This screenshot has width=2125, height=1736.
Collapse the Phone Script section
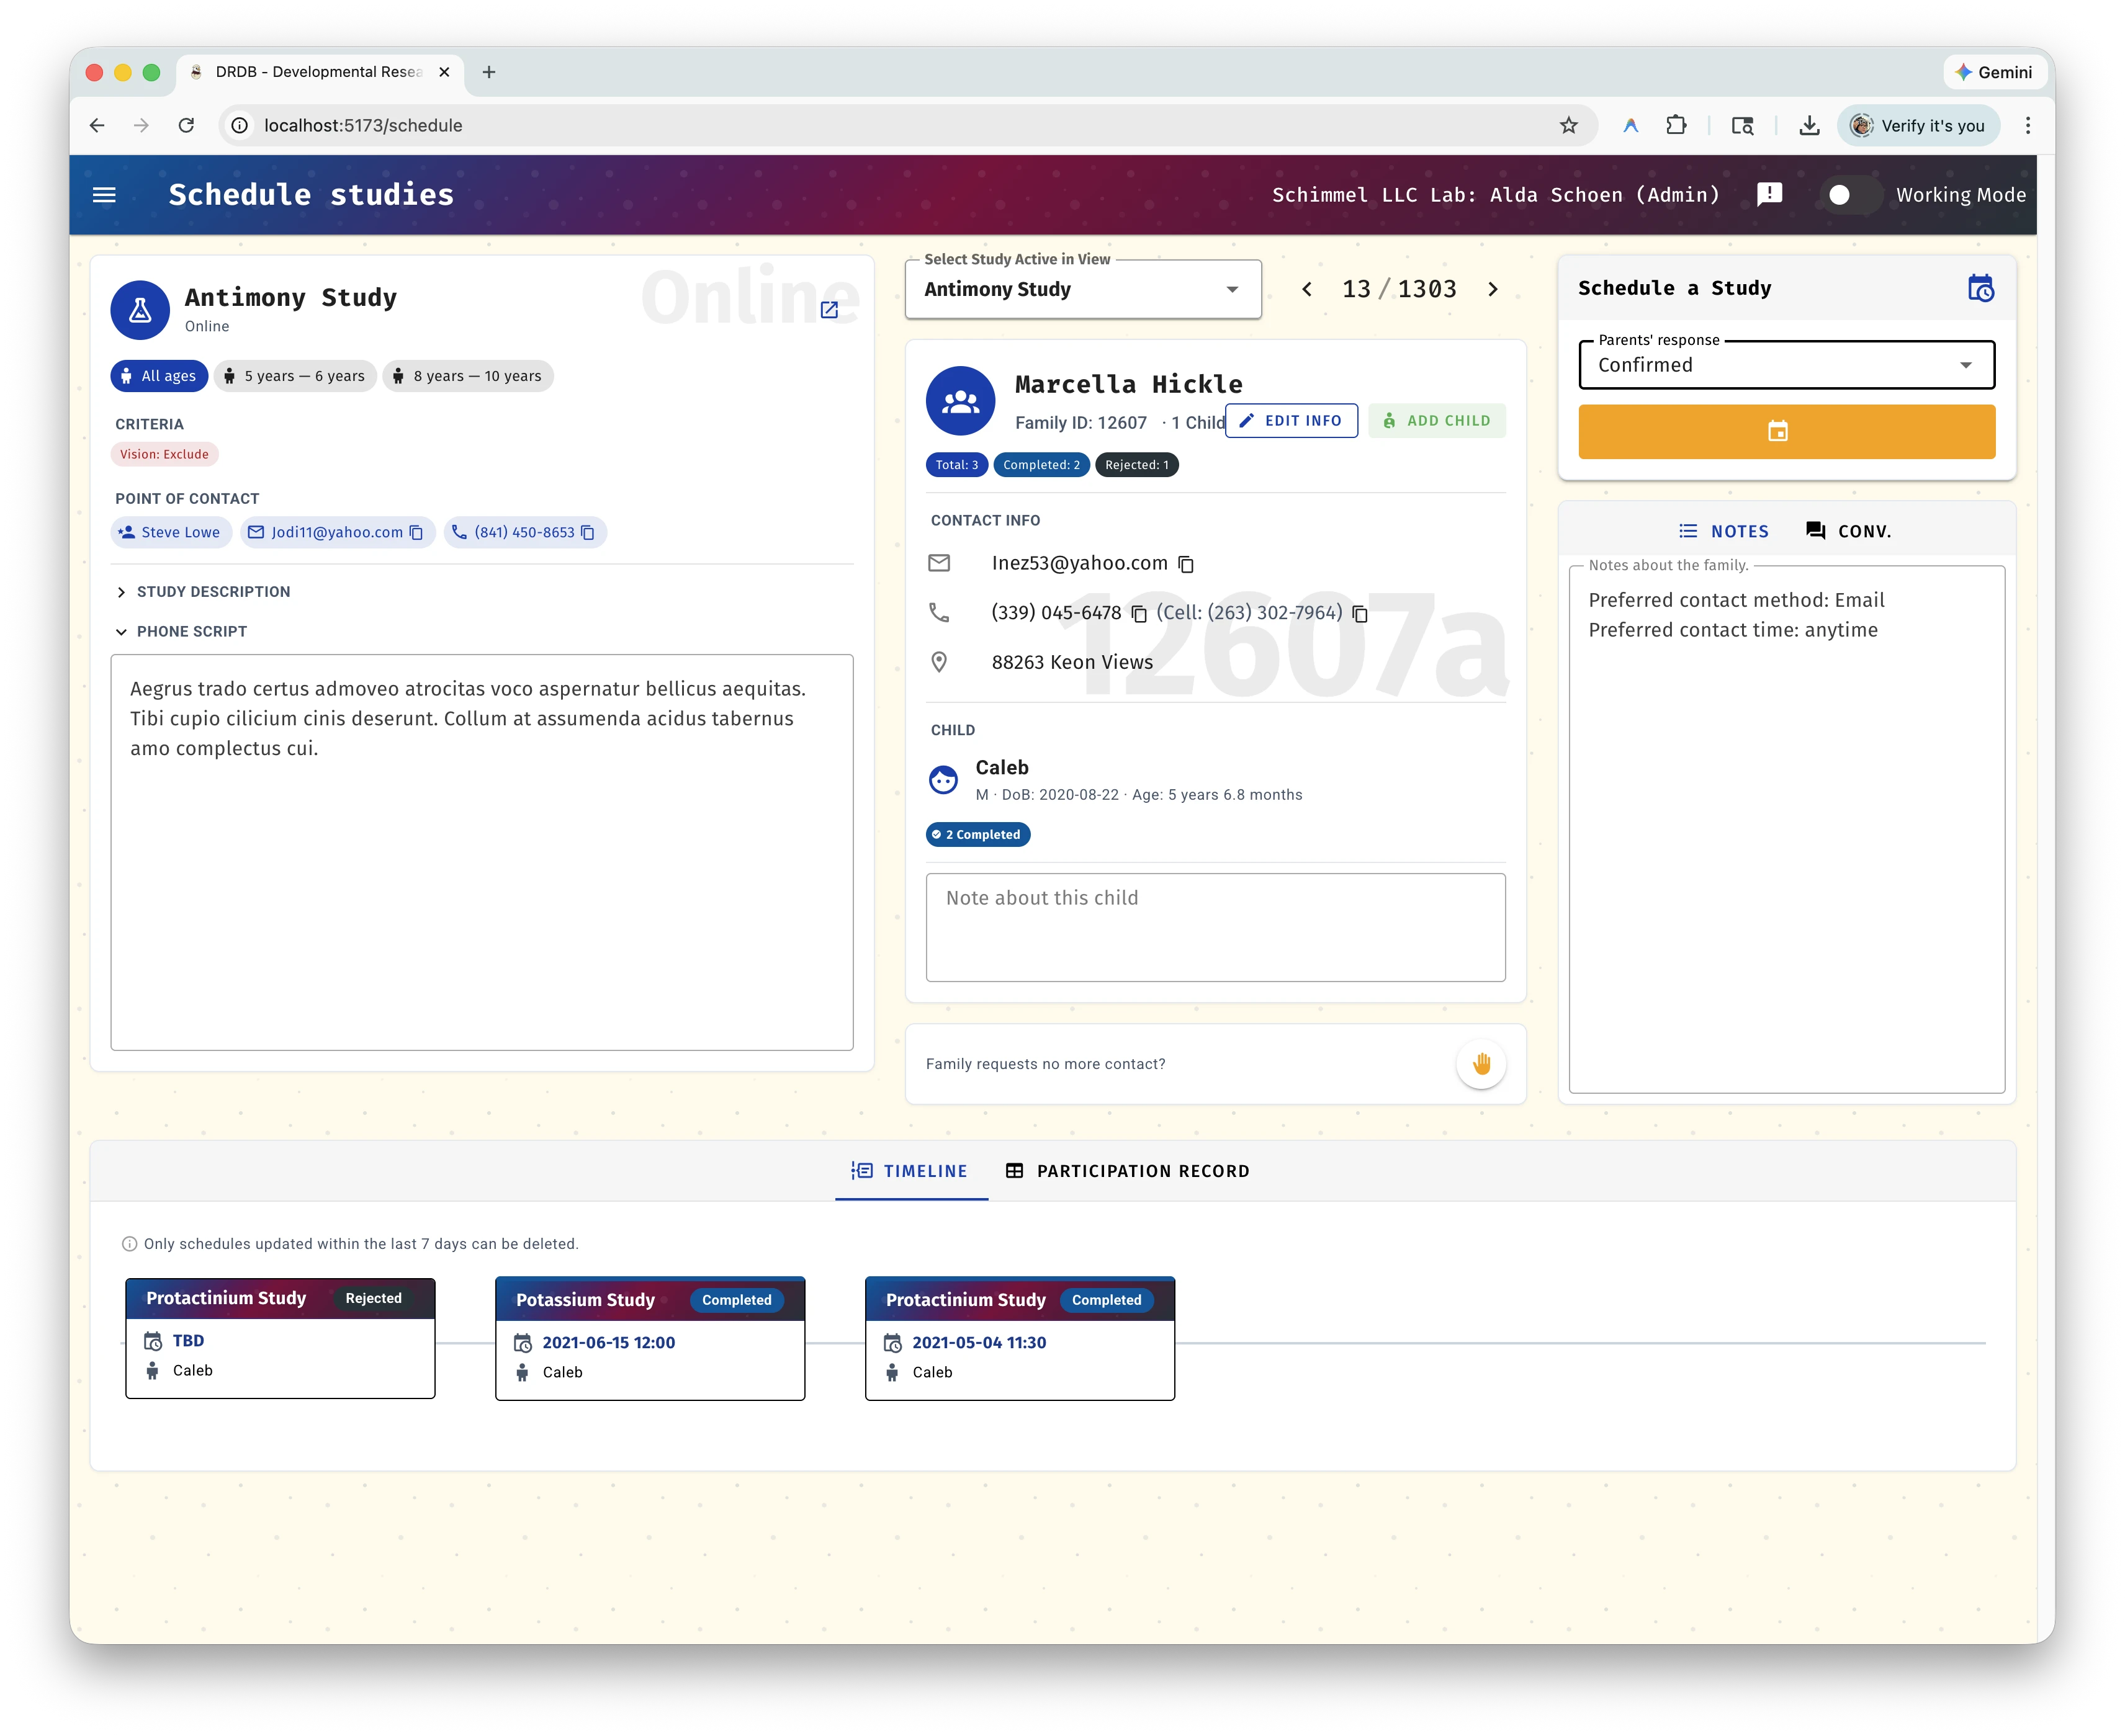182,631
